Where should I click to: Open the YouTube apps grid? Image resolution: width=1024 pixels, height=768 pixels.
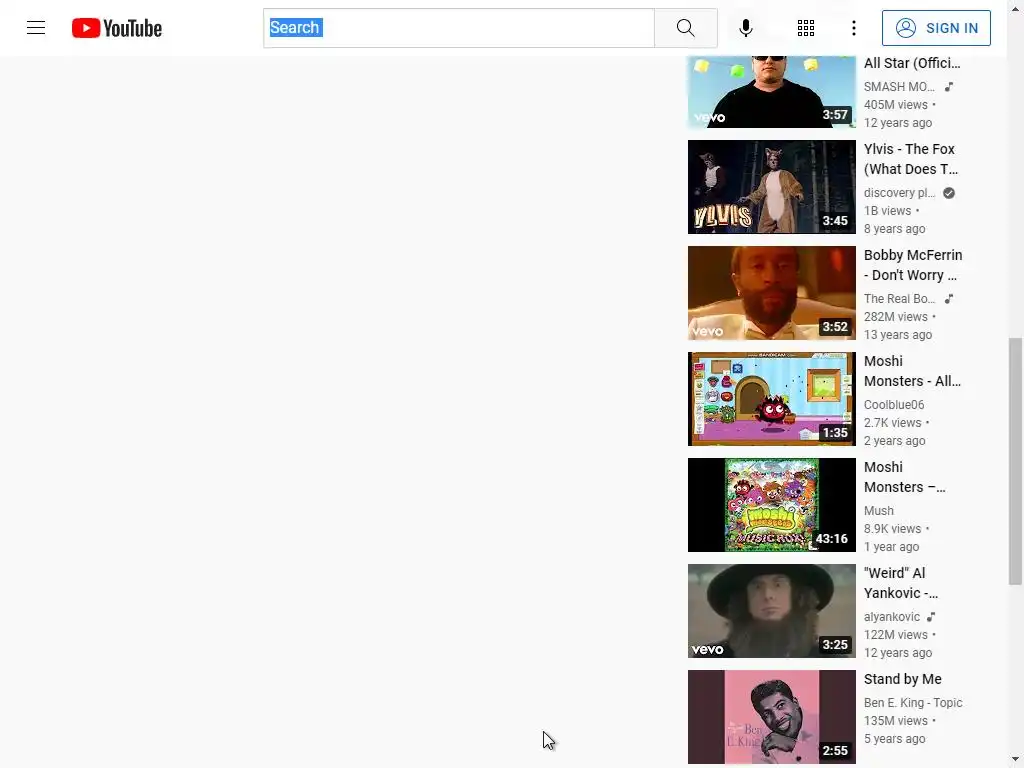[806, 28]
